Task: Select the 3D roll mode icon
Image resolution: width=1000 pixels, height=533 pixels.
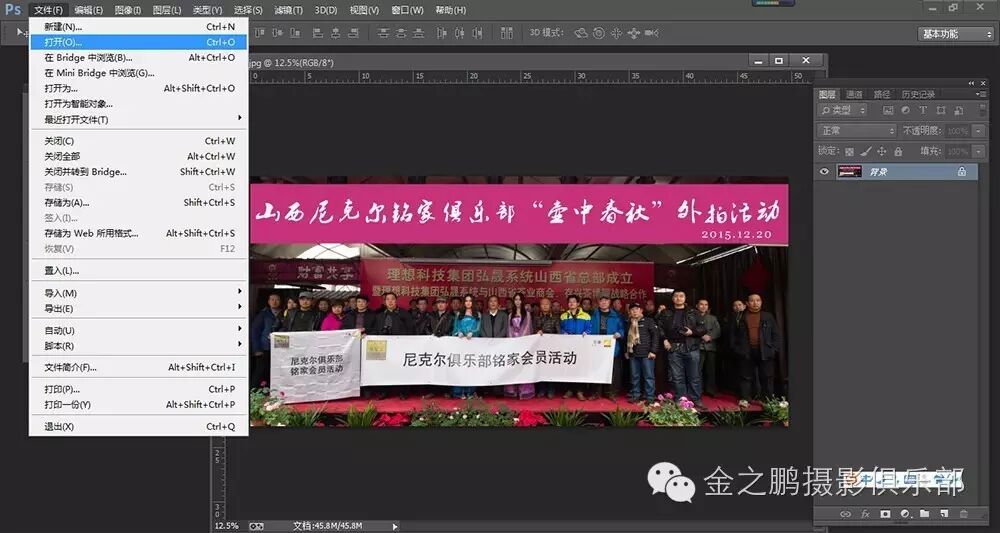Action: point(599,33)
